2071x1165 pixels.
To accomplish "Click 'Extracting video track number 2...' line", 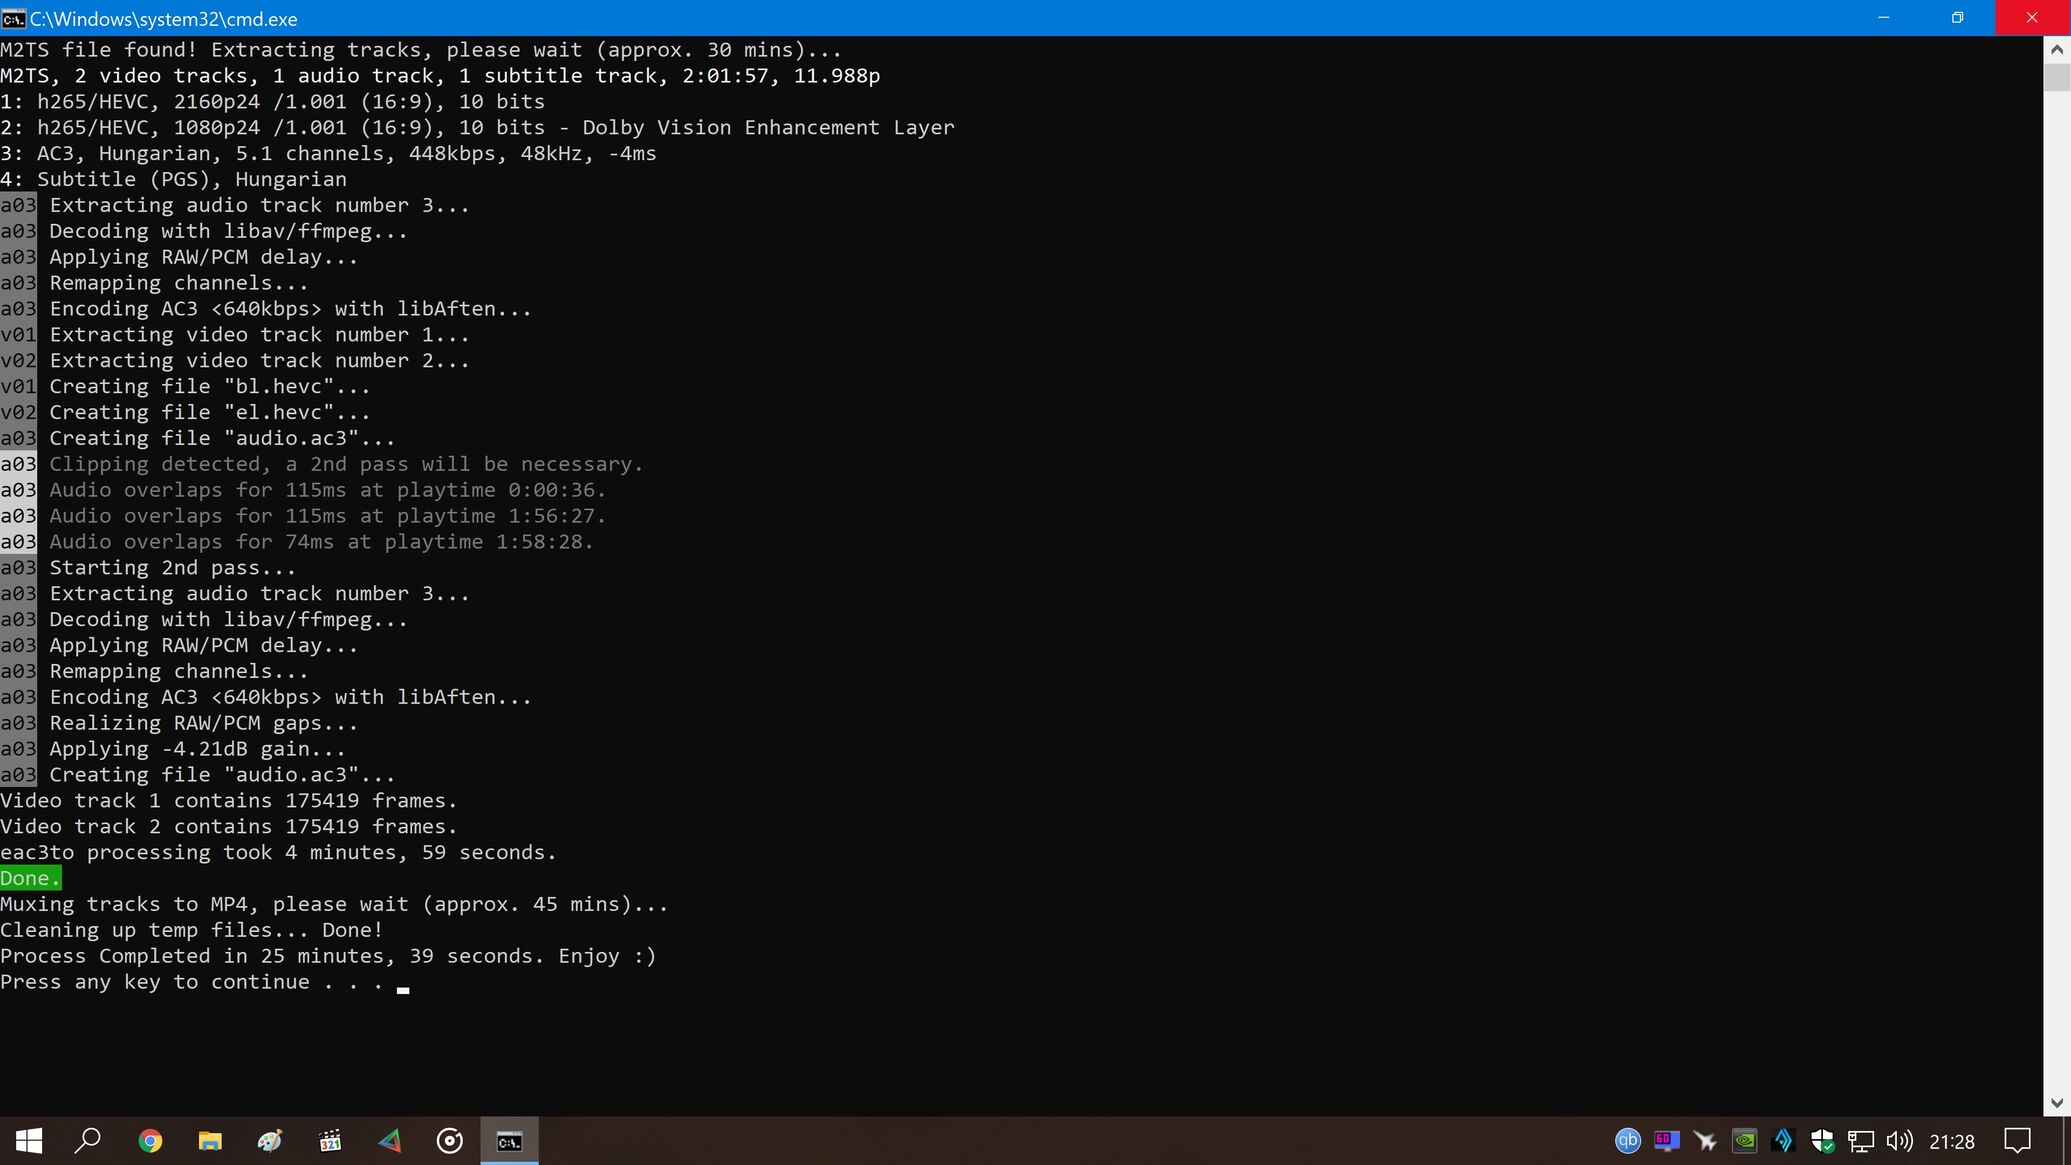I will (259, 360).
